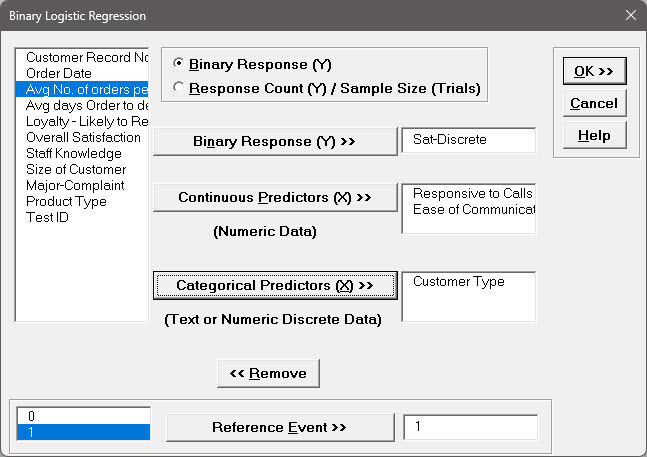
Task: Close the Binary Logistic Regression dialog
Action: [629, 16]
